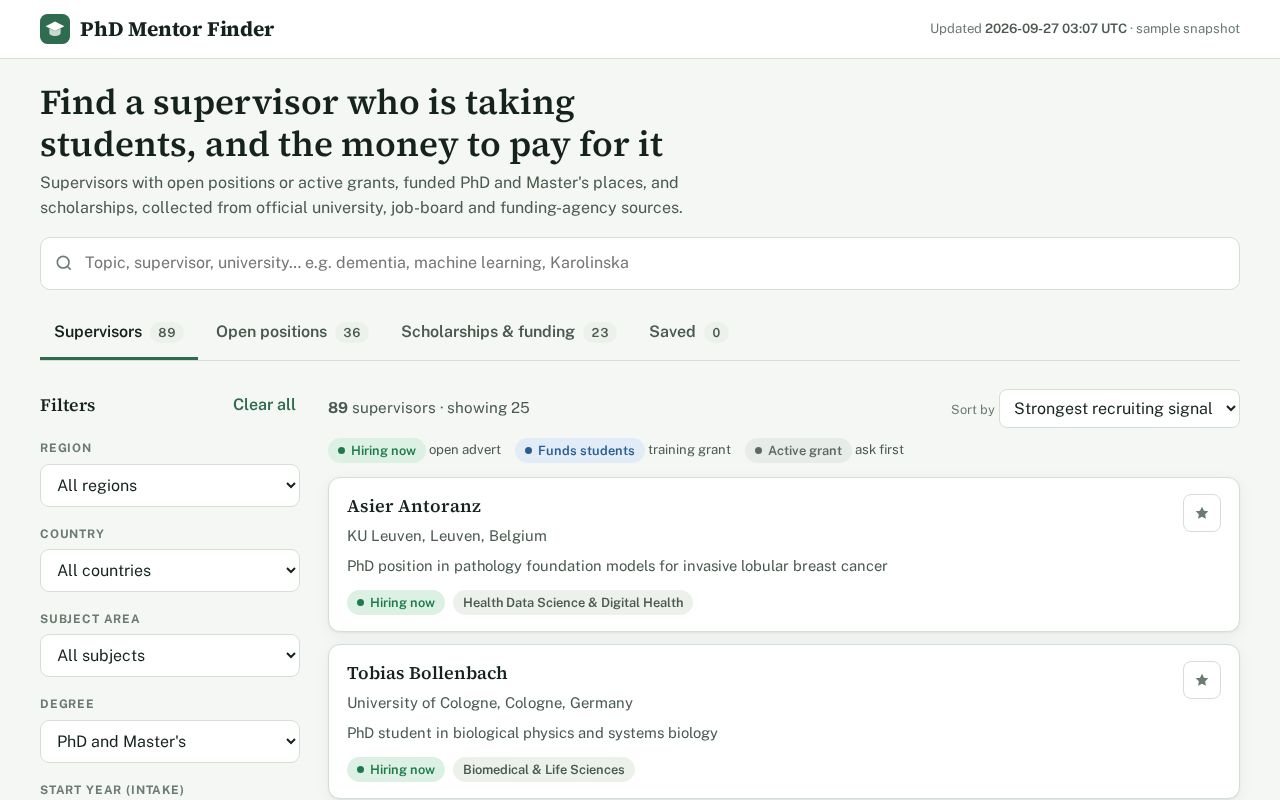This screenshot has width=1280, height=800.
Task: Click the Updated 2026-09-27 timestamp text
Action: pyautogui.click(x=1085, y=29)
